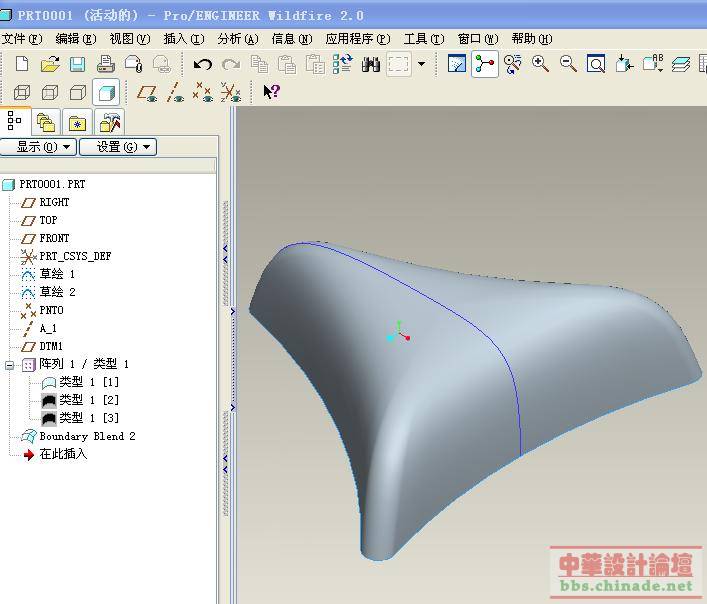Switch to the Favorites navigator tab

coord(77,123)
